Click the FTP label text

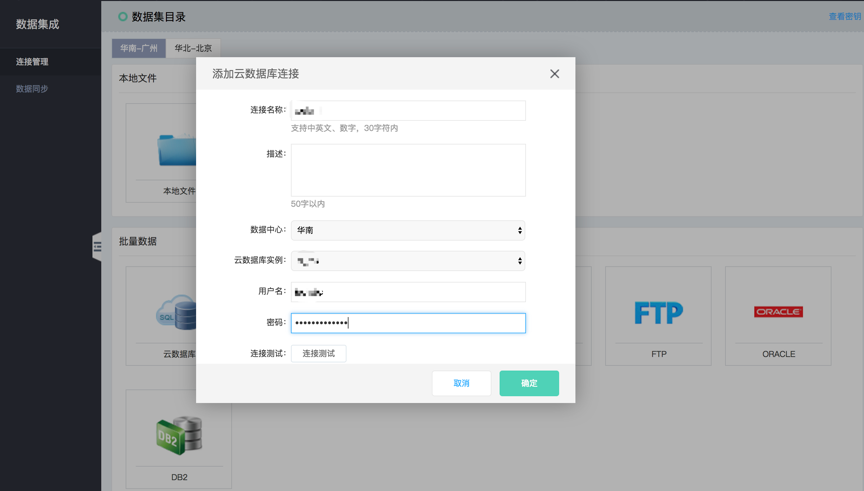coord(658,354)
